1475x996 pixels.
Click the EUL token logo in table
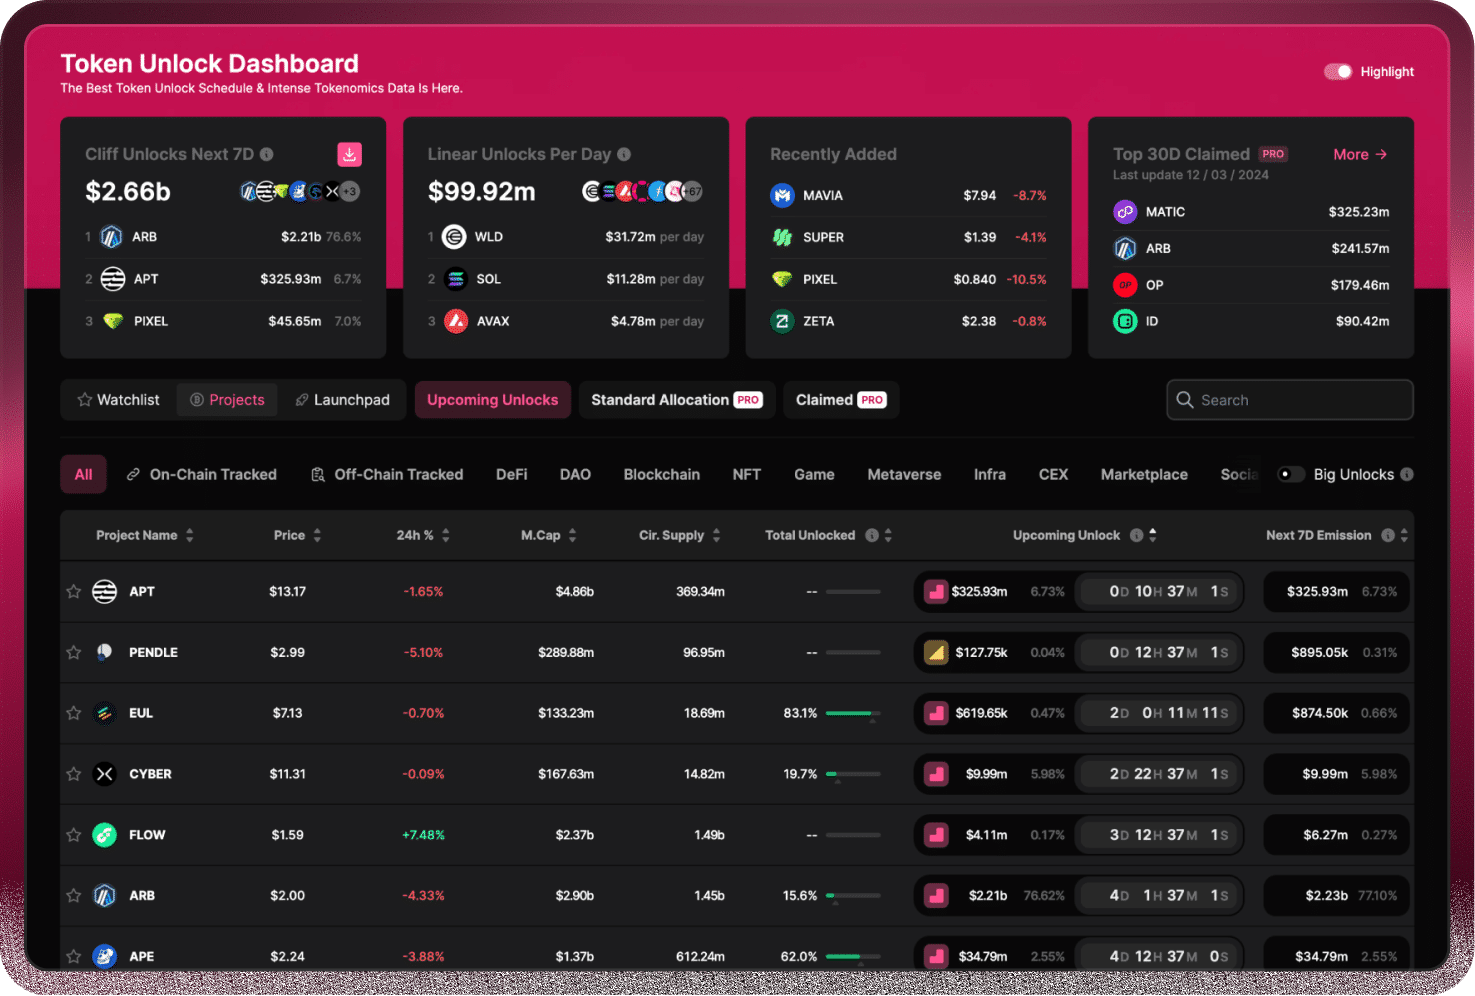pos(104,713)
